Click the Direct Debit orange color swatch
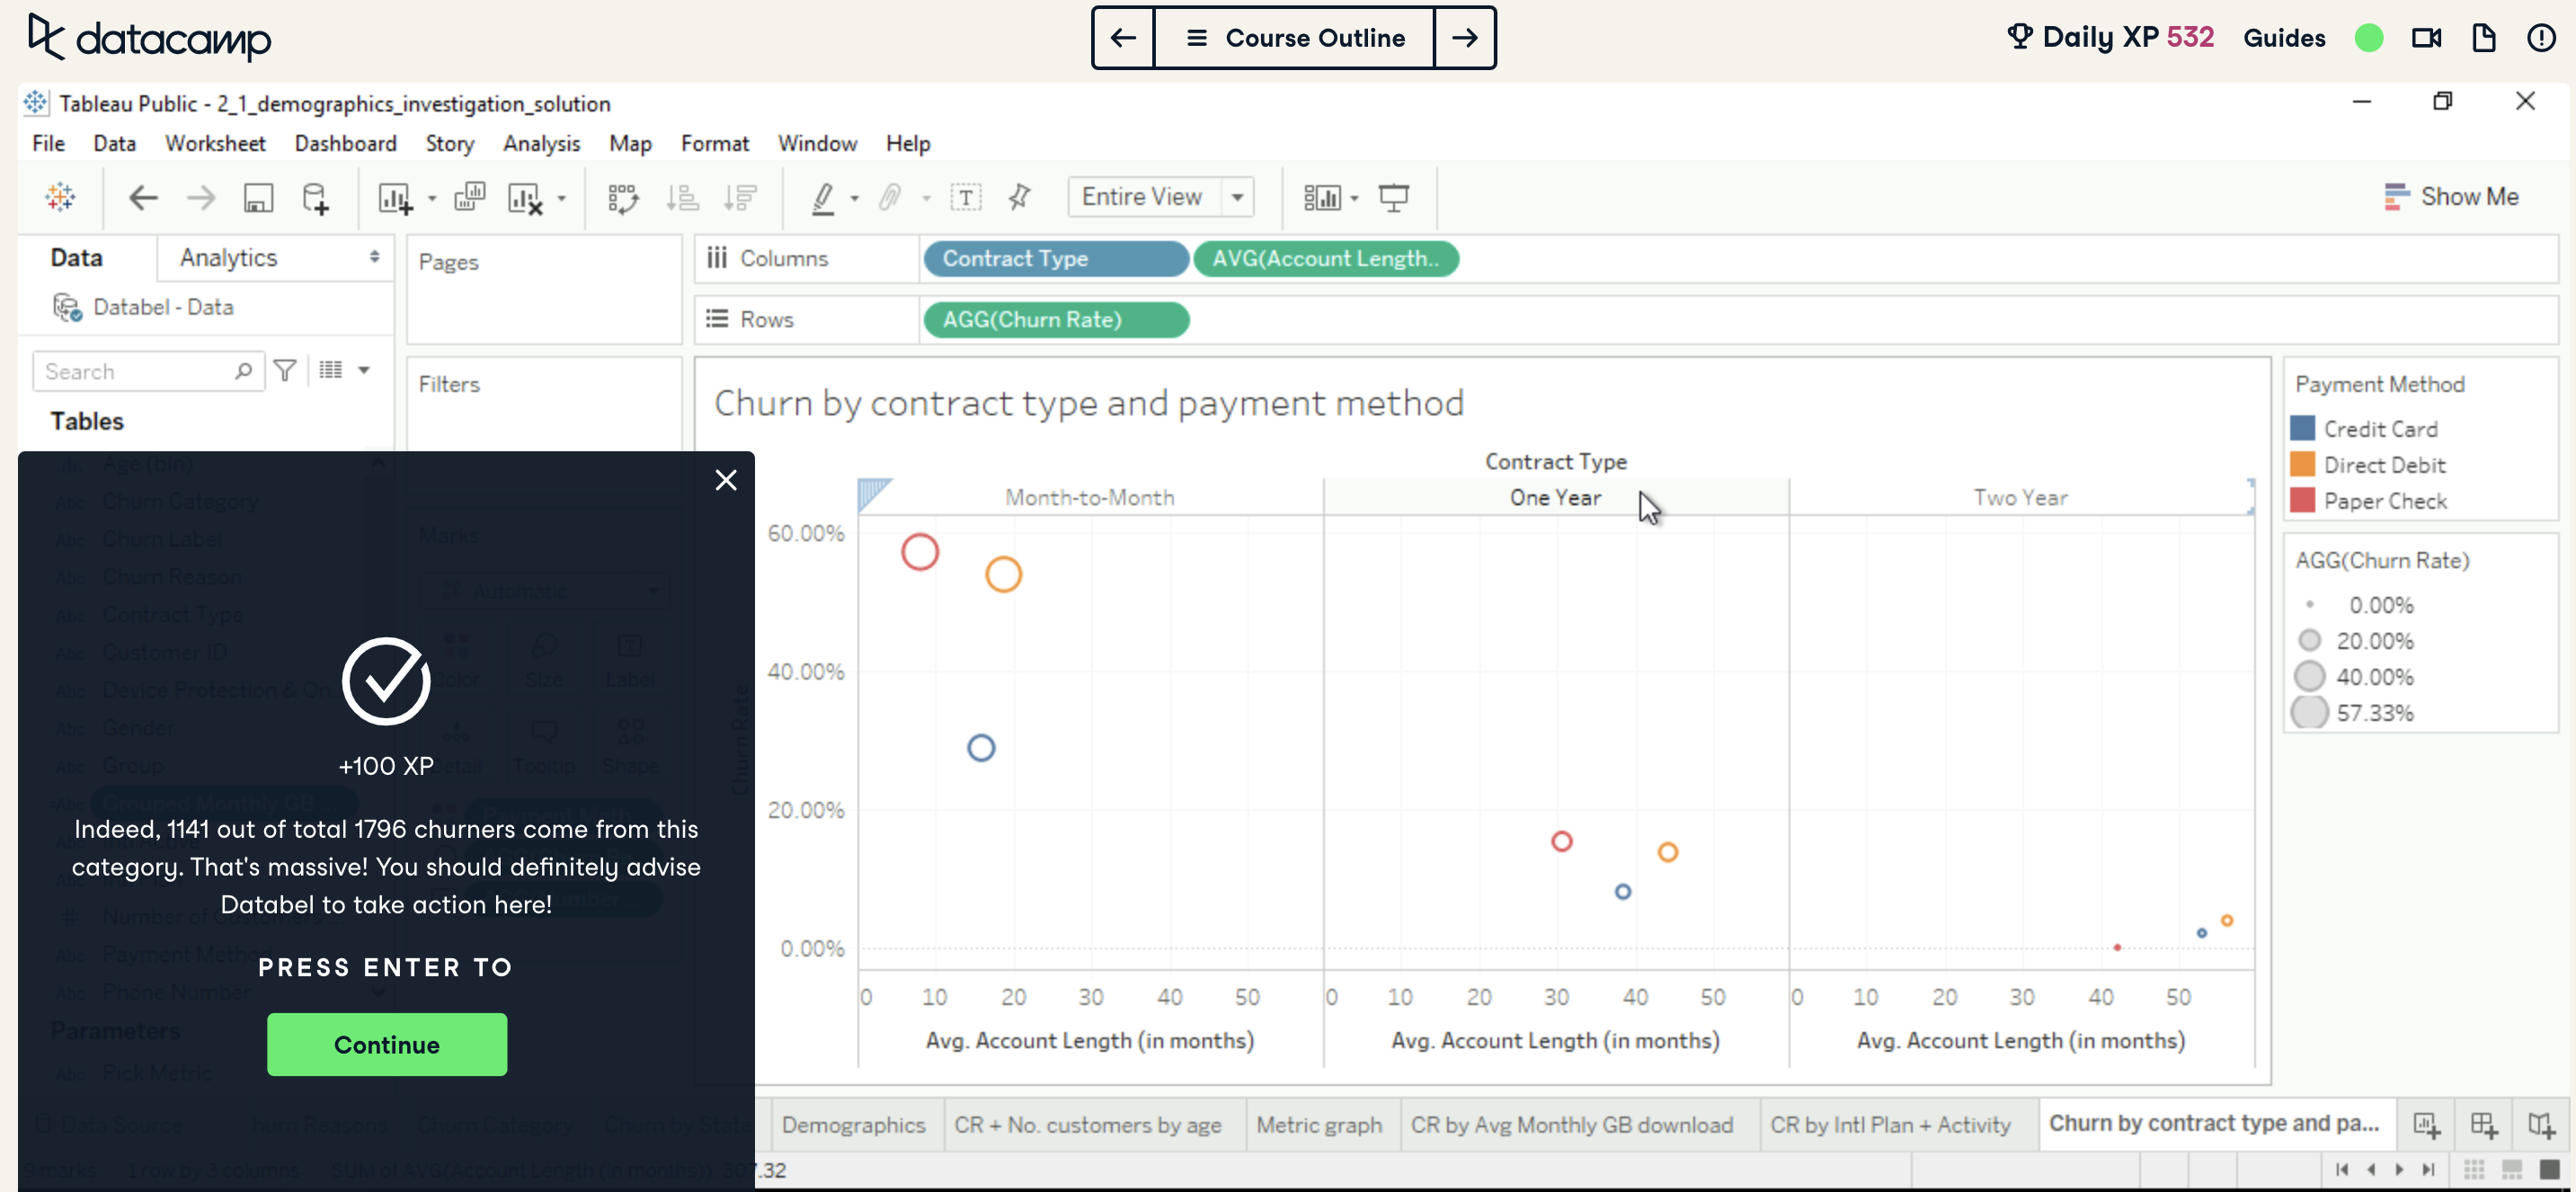This screenshot has width=2576, height=1192. (x=2303, y=464)
